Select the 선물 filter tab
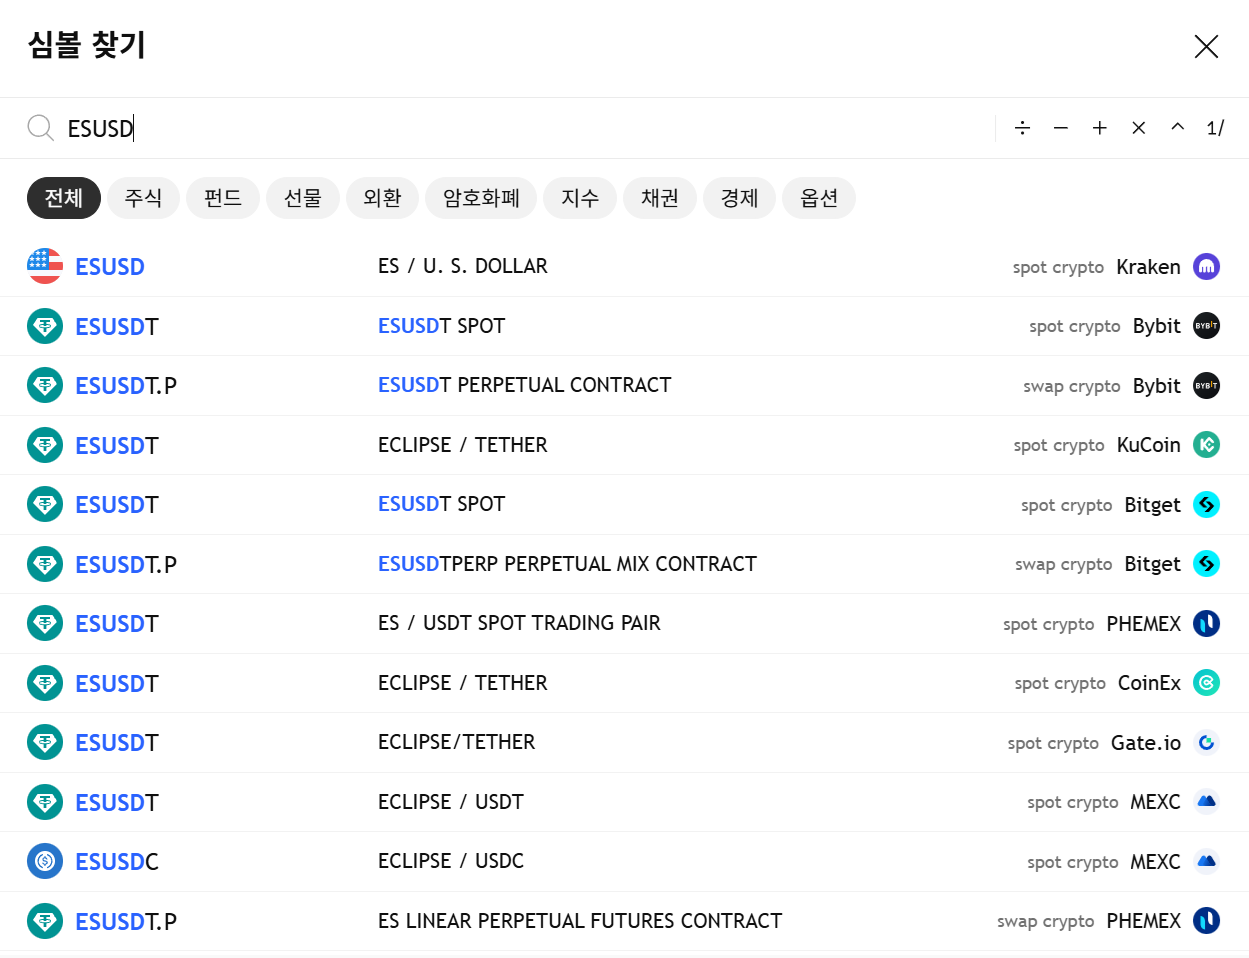Viewport: 1249px width, 958px height. click(303, 198)
